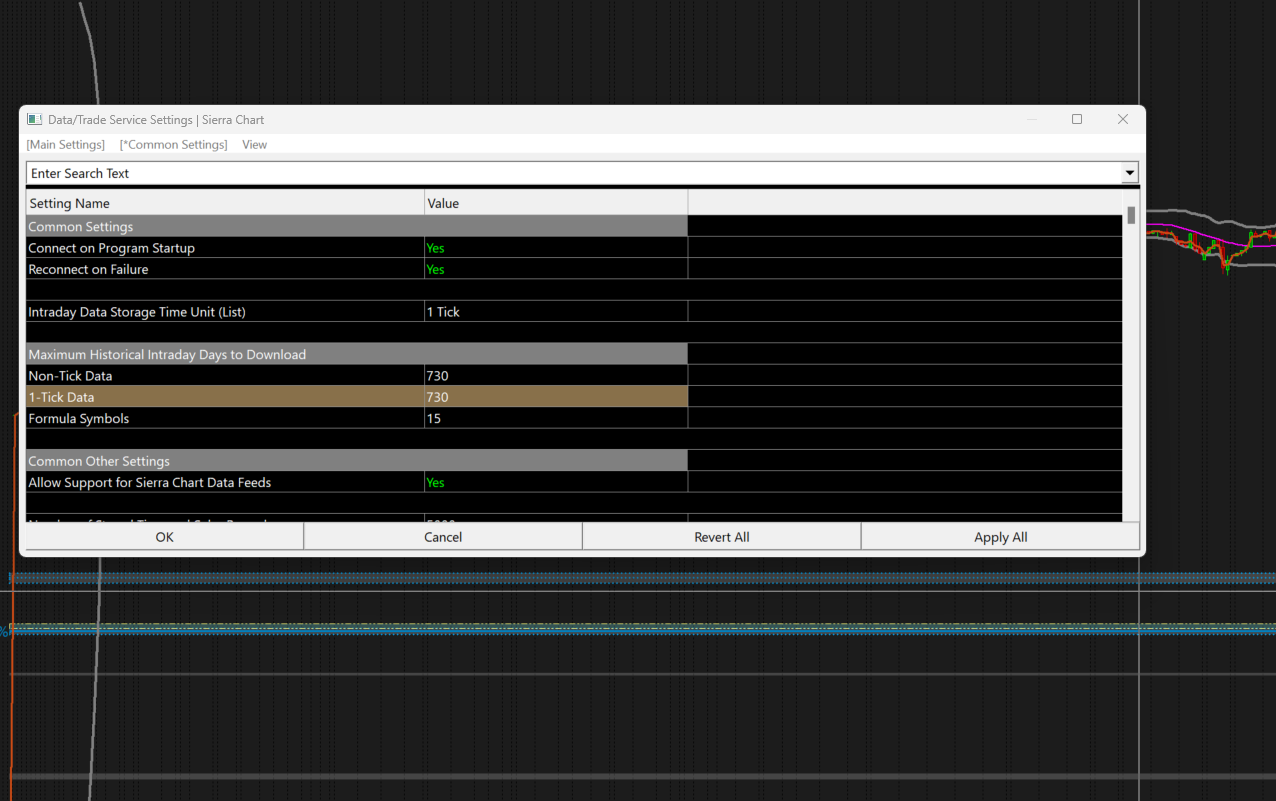Close the Data/Trade Service Settings window
Viewport: 1276px width, 801px height.
1122,119
